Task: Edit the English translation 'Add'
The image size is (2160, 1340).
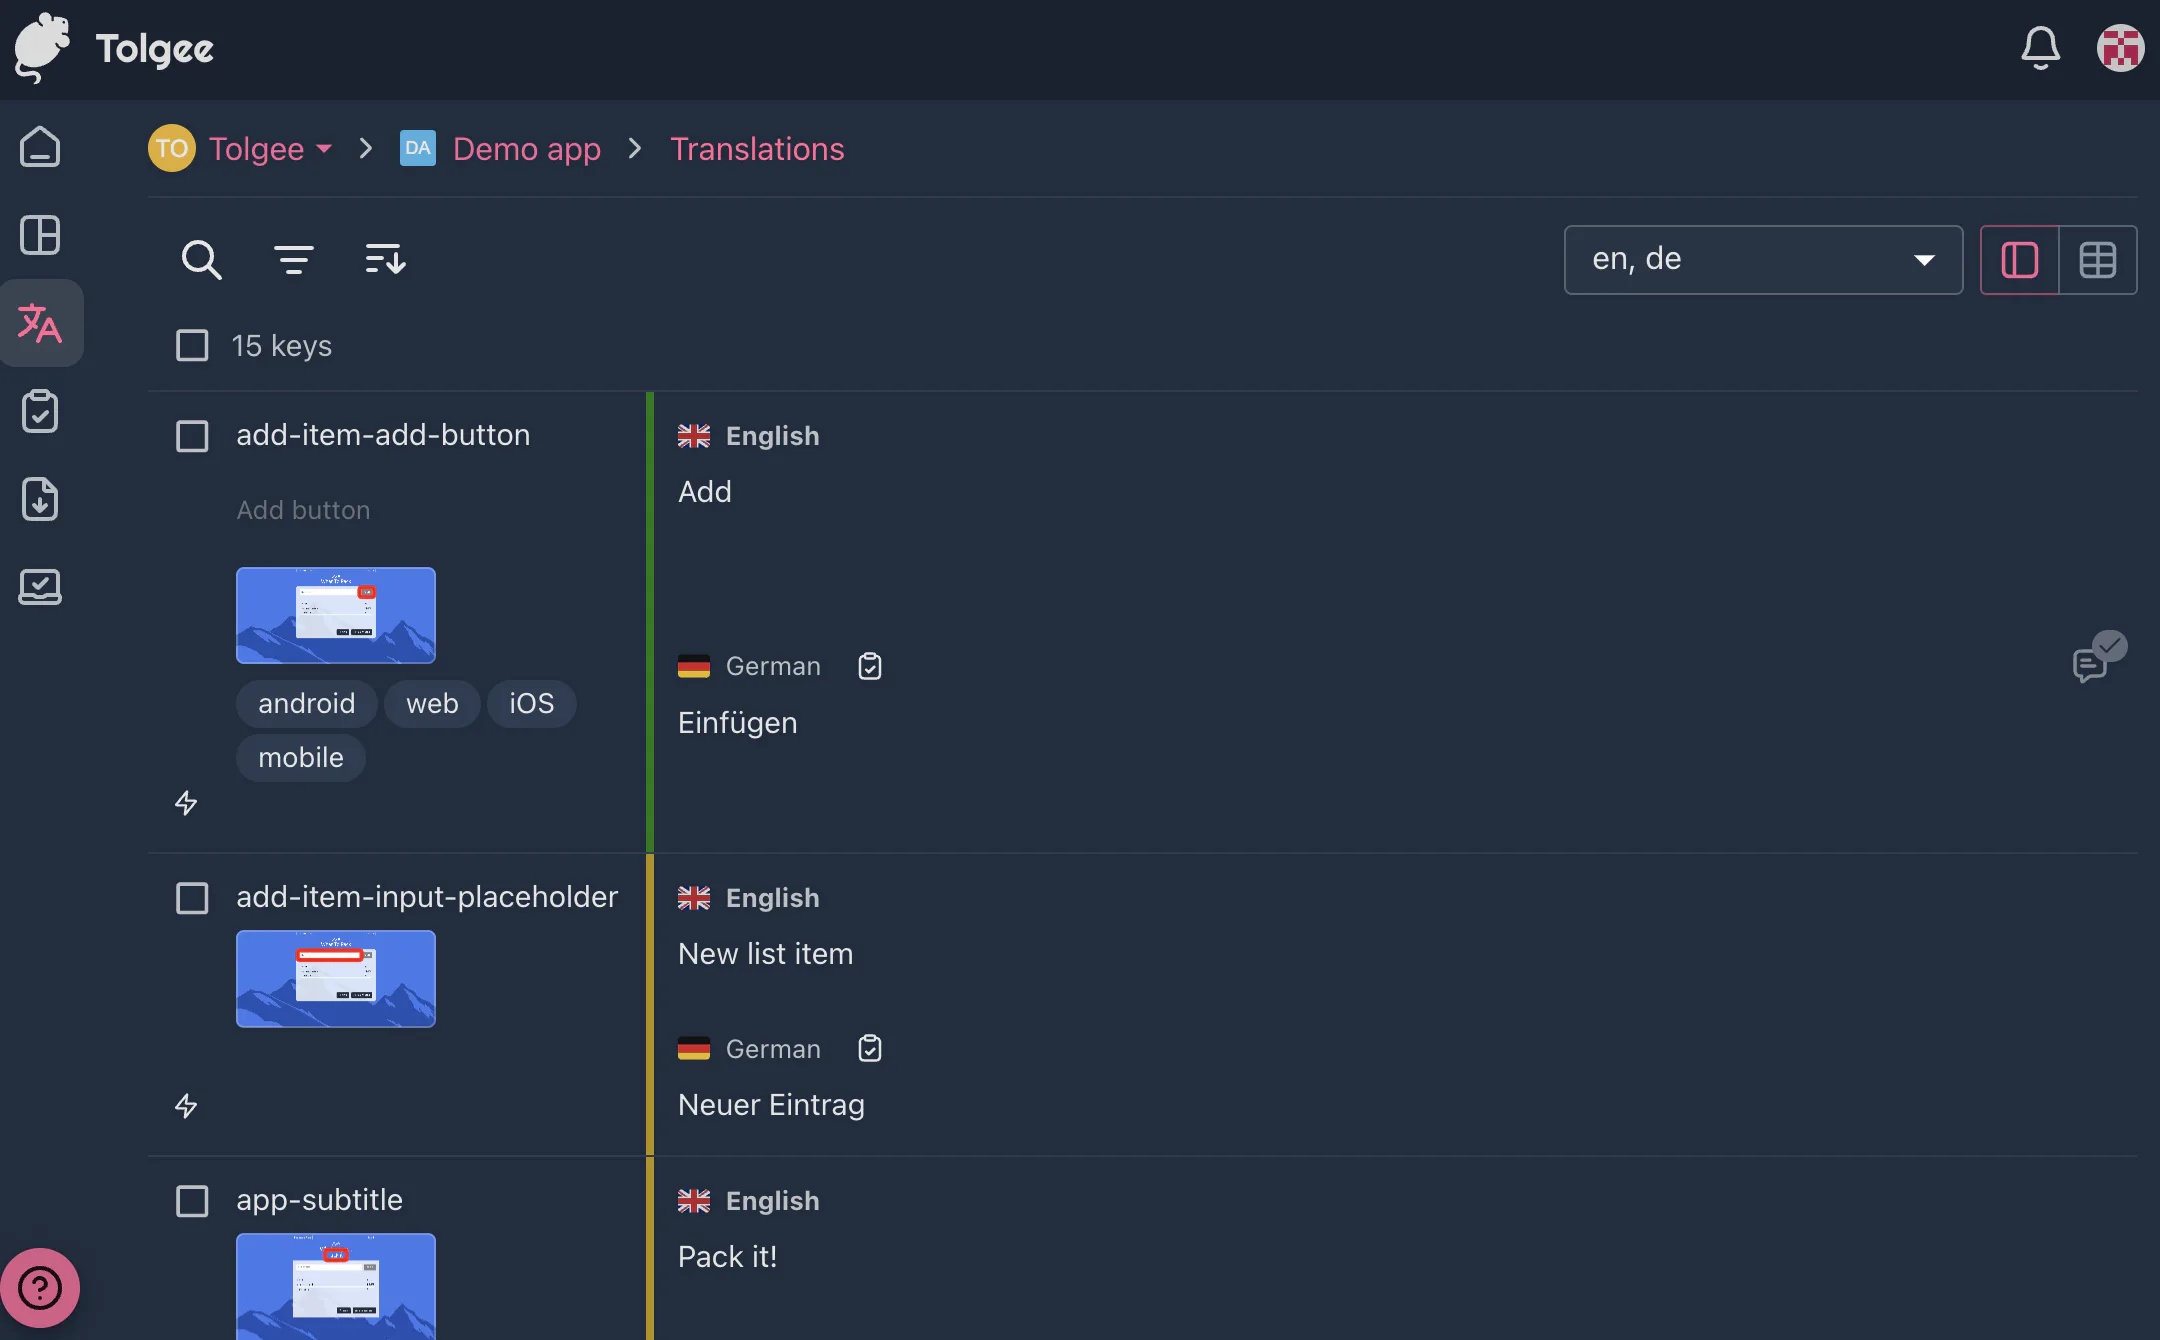Action: 705,492
